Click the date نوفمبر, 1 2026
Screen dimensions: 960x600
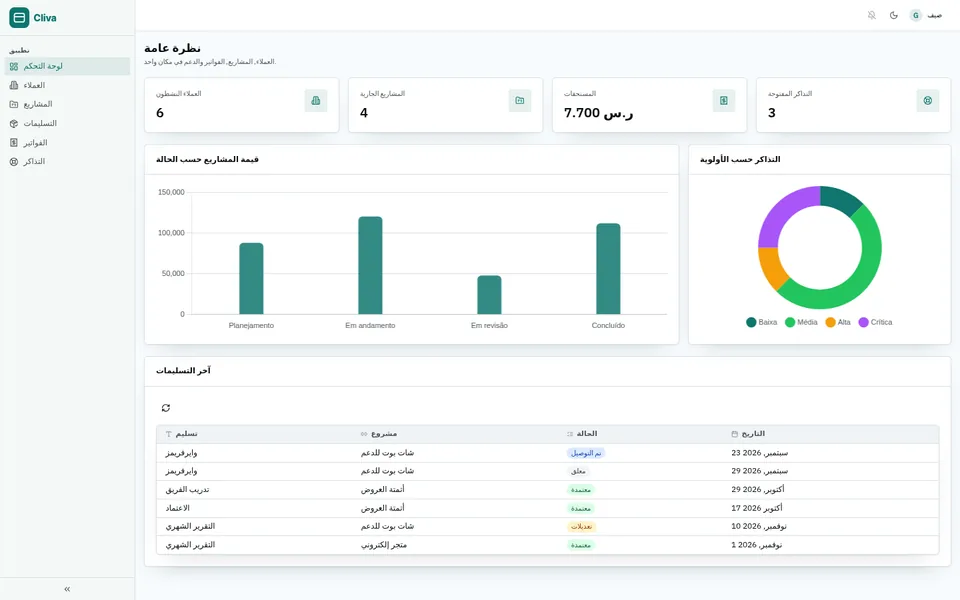tap(757, 544)
